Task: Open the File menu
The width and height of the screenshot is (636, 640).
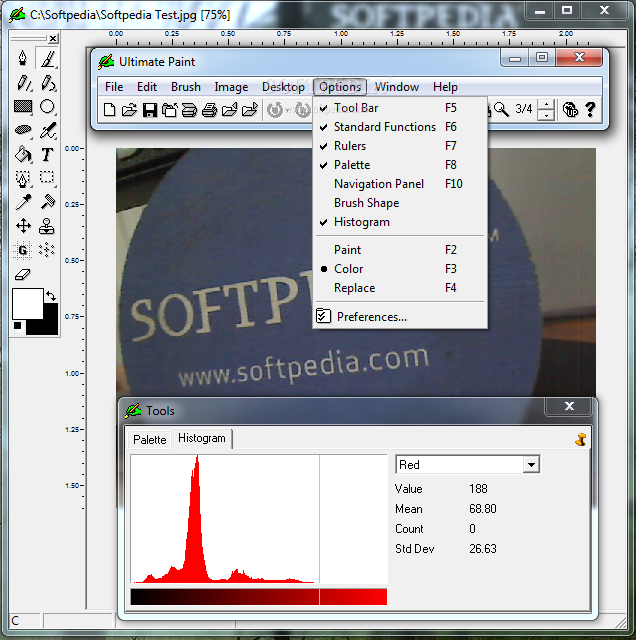Action: click(114, 87)
